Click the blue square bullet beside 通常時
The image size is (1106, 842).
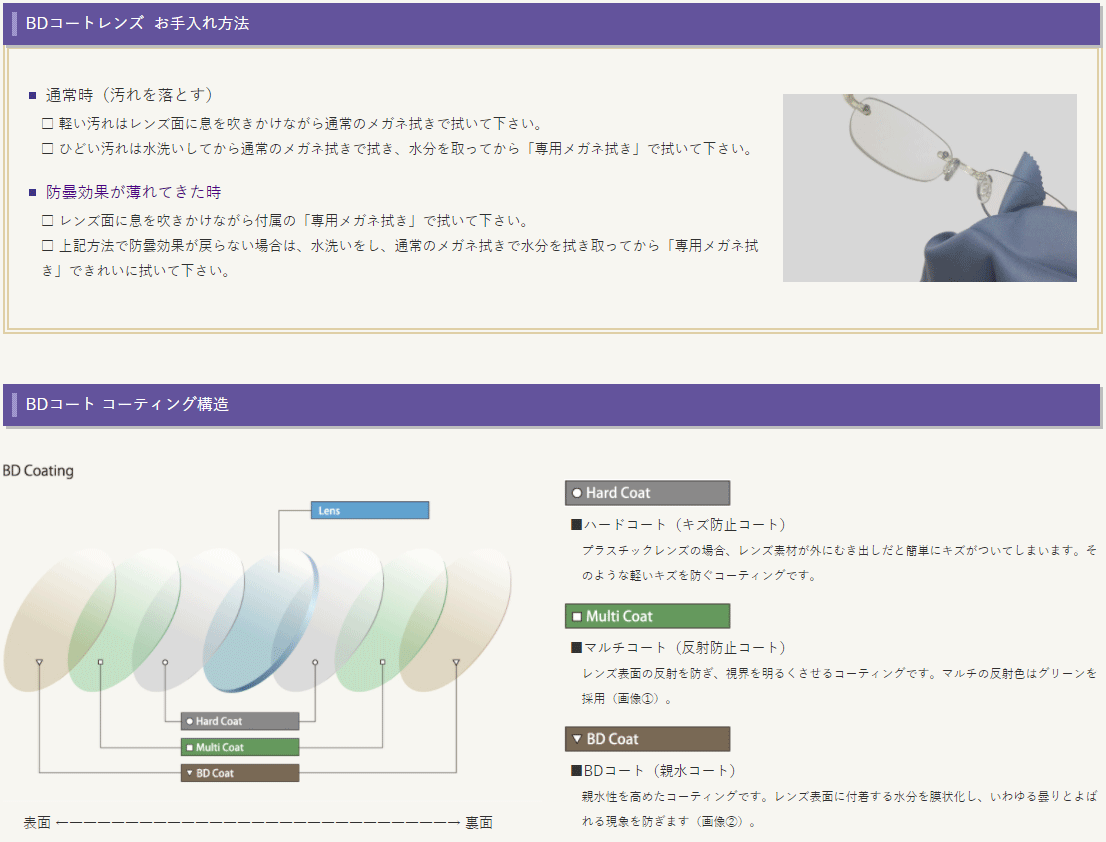tap(32, 96)
